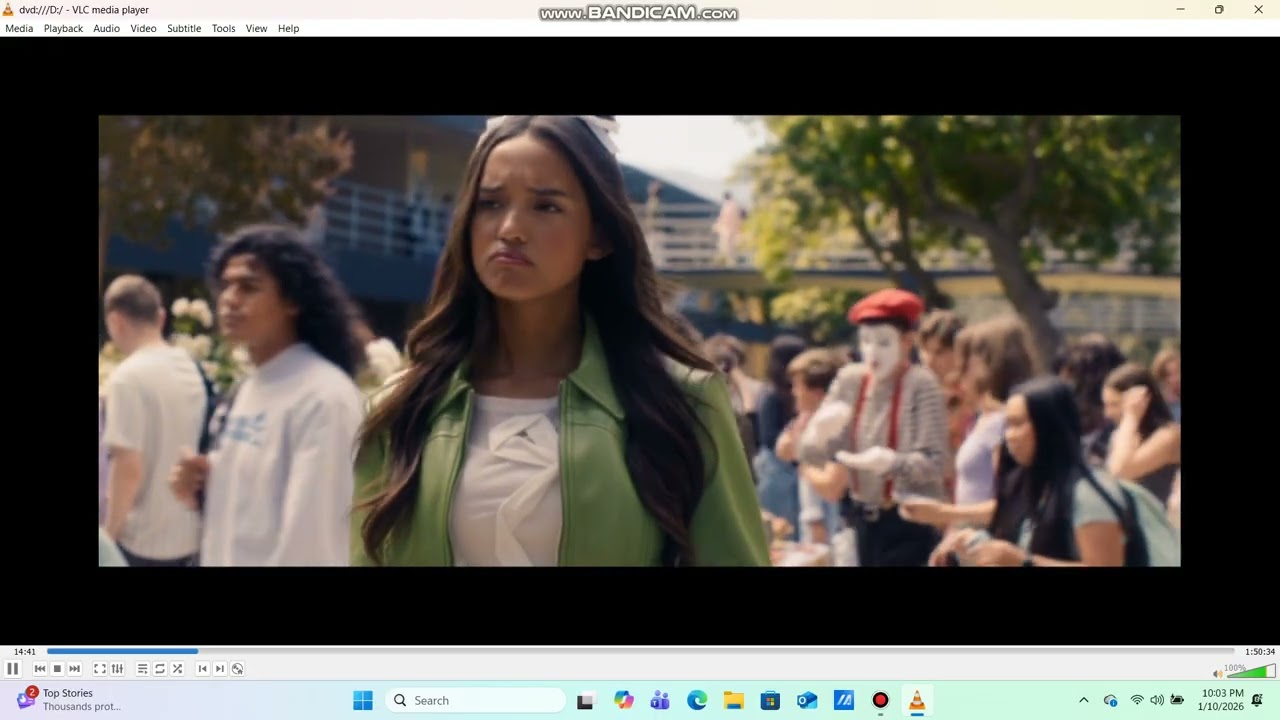Screen dimensions: 1280x720
Task: Click the taskbar Search box
Action: point(474,700)
